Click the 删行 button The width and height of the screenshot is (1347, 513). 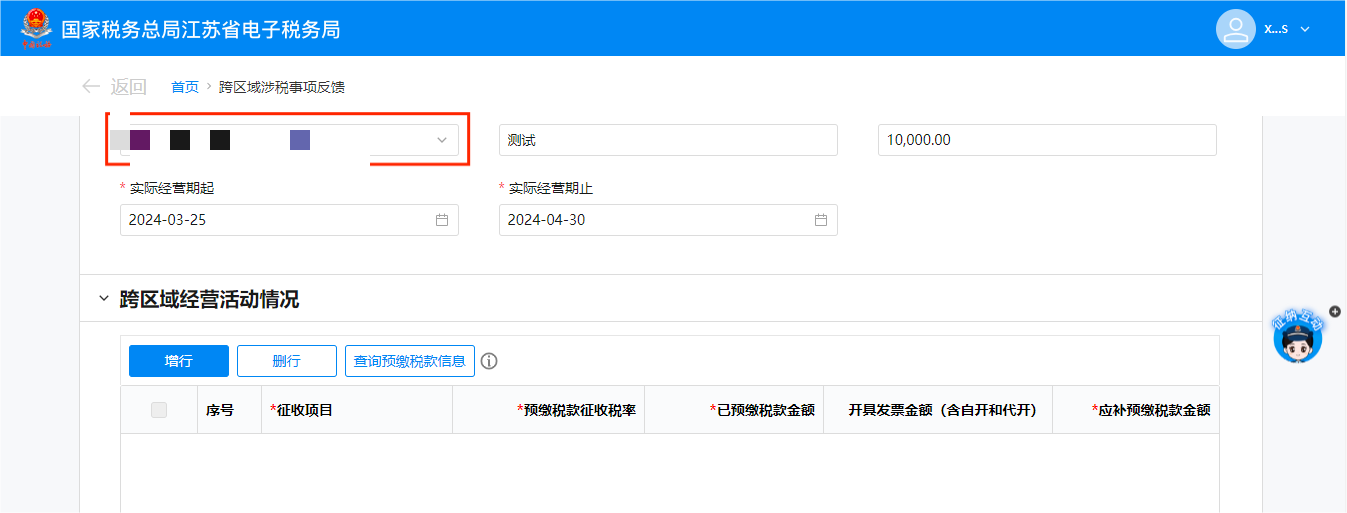pyautogui.click(x=287, y=361)
